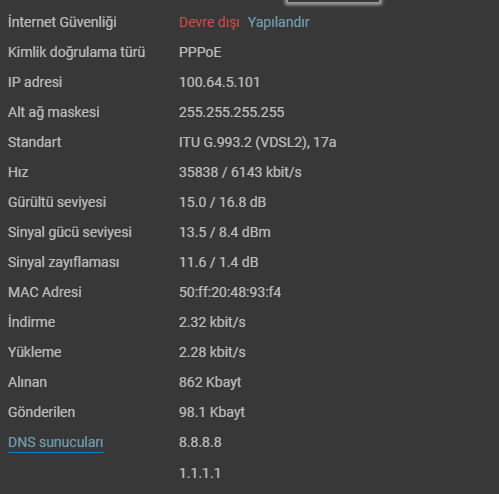Click the İnternet Güvenliği label
Screen dimensions: 499x494
point(62,22)
